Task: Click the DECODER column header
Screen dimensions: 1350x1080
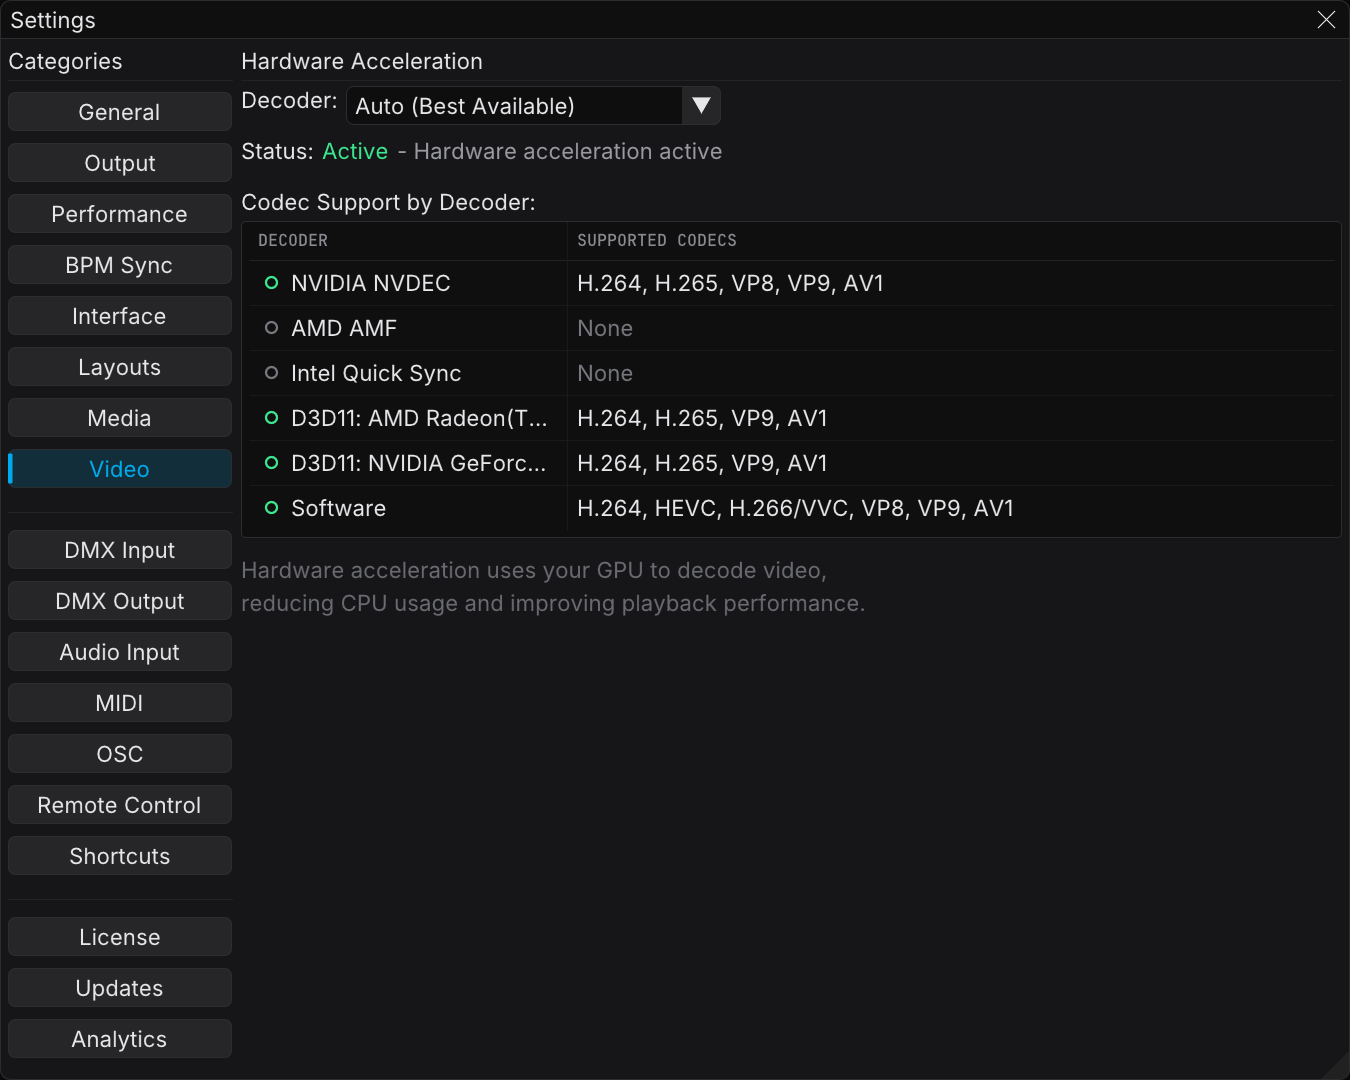Action: click(293, 240)
